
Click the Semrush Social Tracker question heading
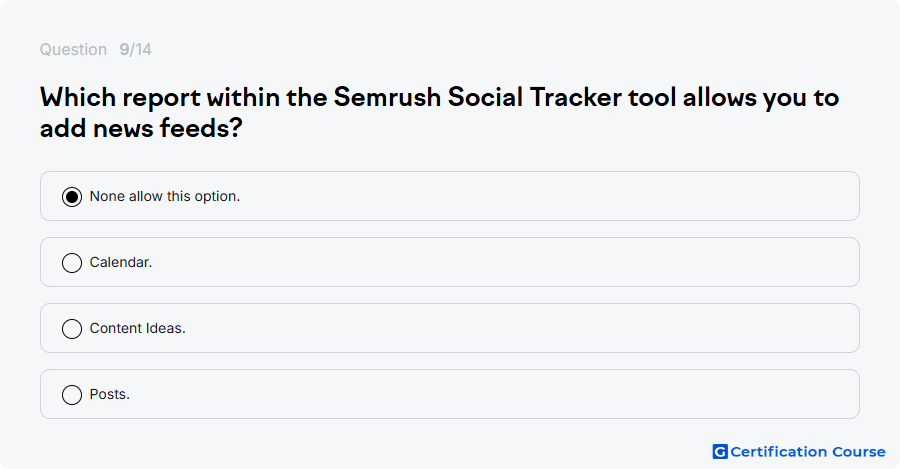click(440, 113)
